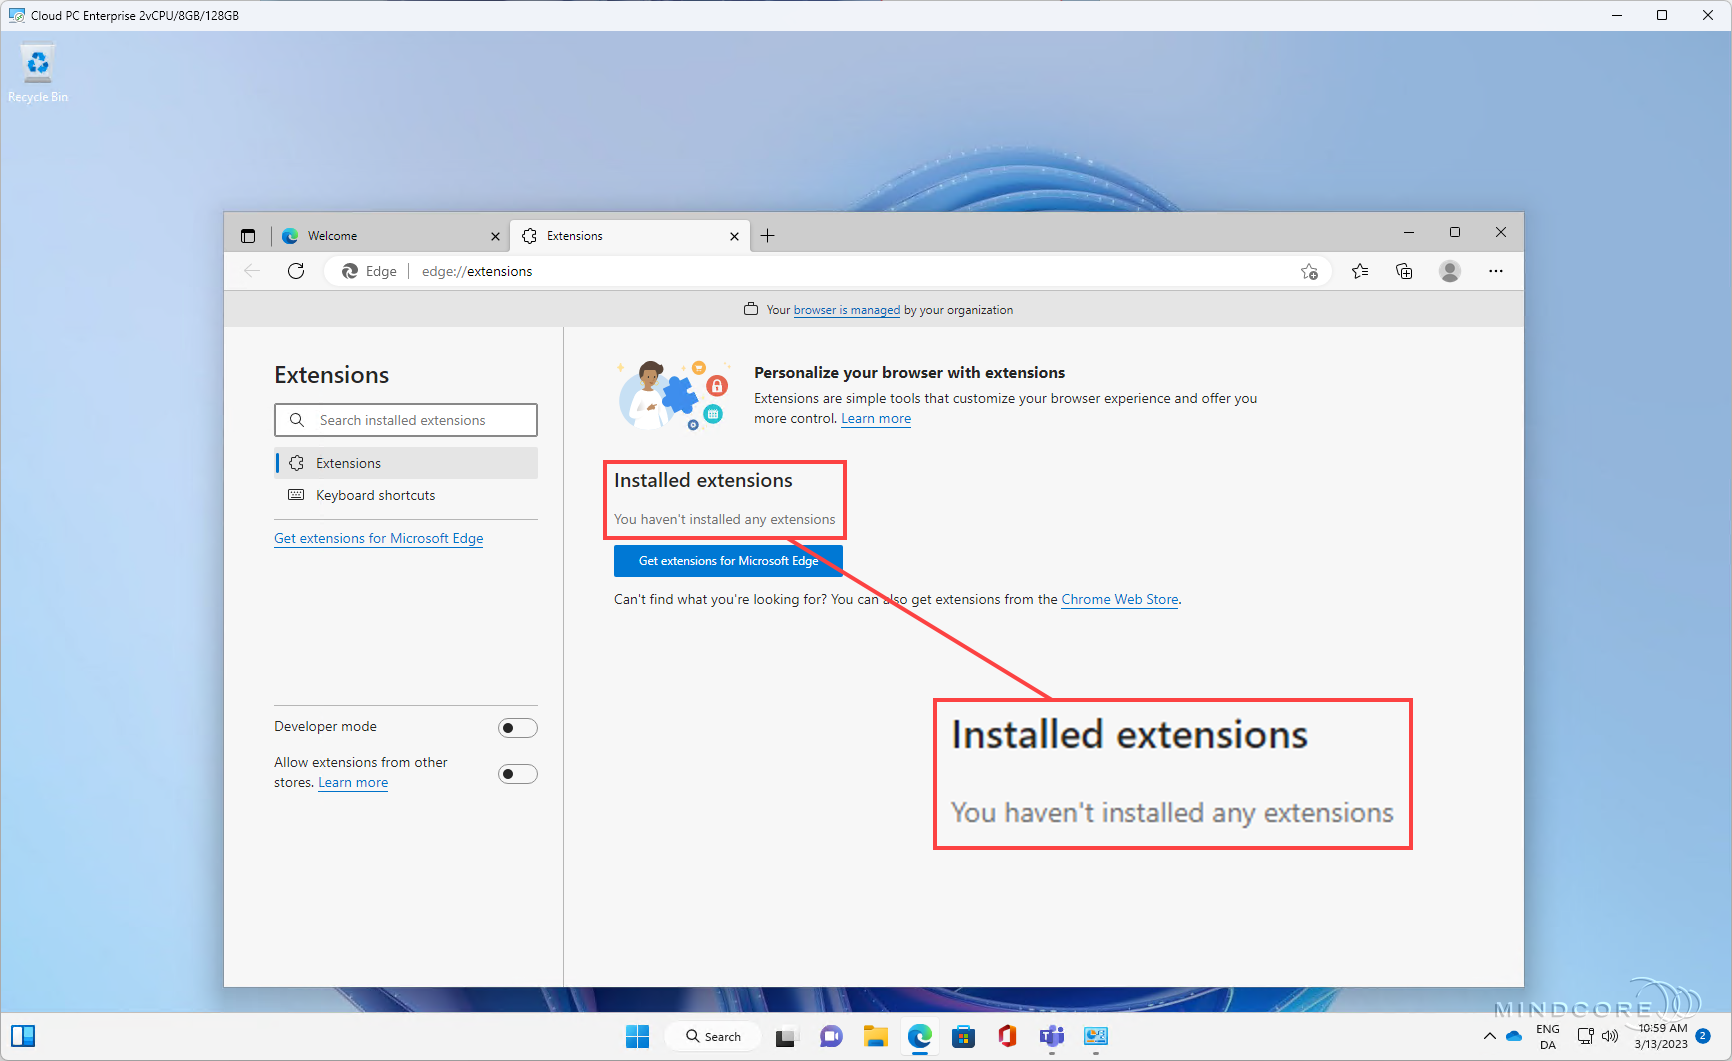Screen dimensions: 1732x1061
Task: Open the browser is managed link
Action: pos(846,310)
